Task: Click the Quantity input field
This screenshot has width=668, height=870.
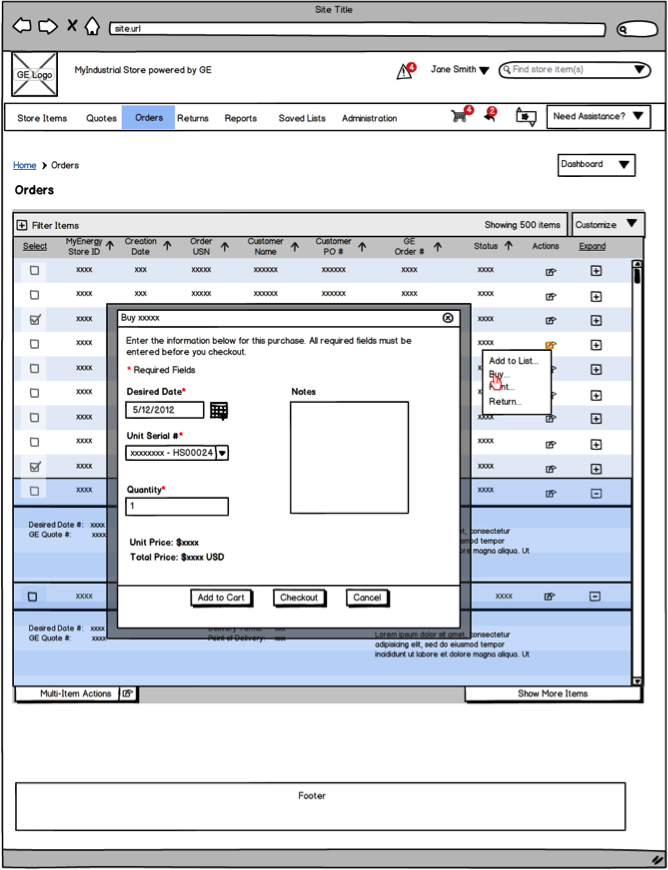Action: pyautogui.click(x=177, y=507)
